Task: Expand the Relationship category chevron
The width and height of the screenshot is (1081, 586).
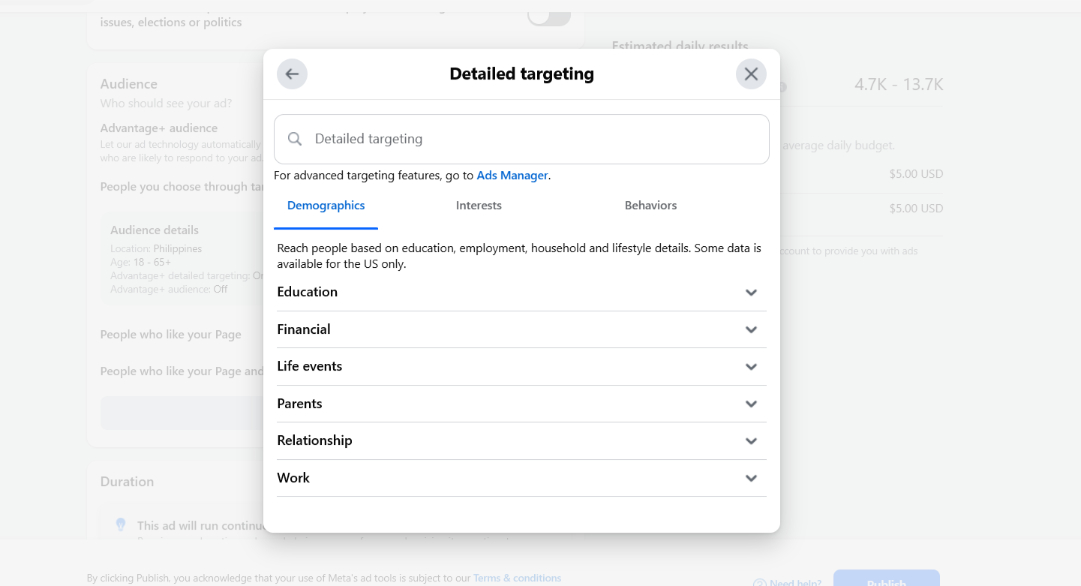Action: point(751,441)
